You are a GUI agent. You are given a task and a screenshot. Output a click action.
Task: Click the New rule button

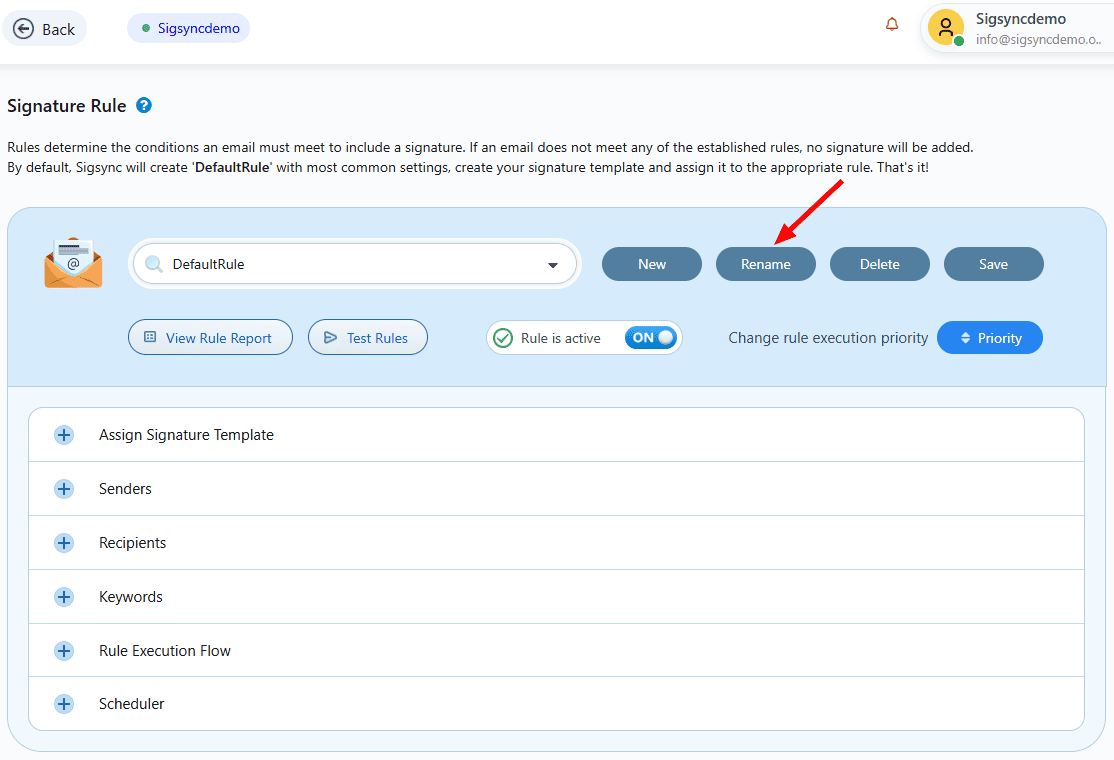click(651, 264)
